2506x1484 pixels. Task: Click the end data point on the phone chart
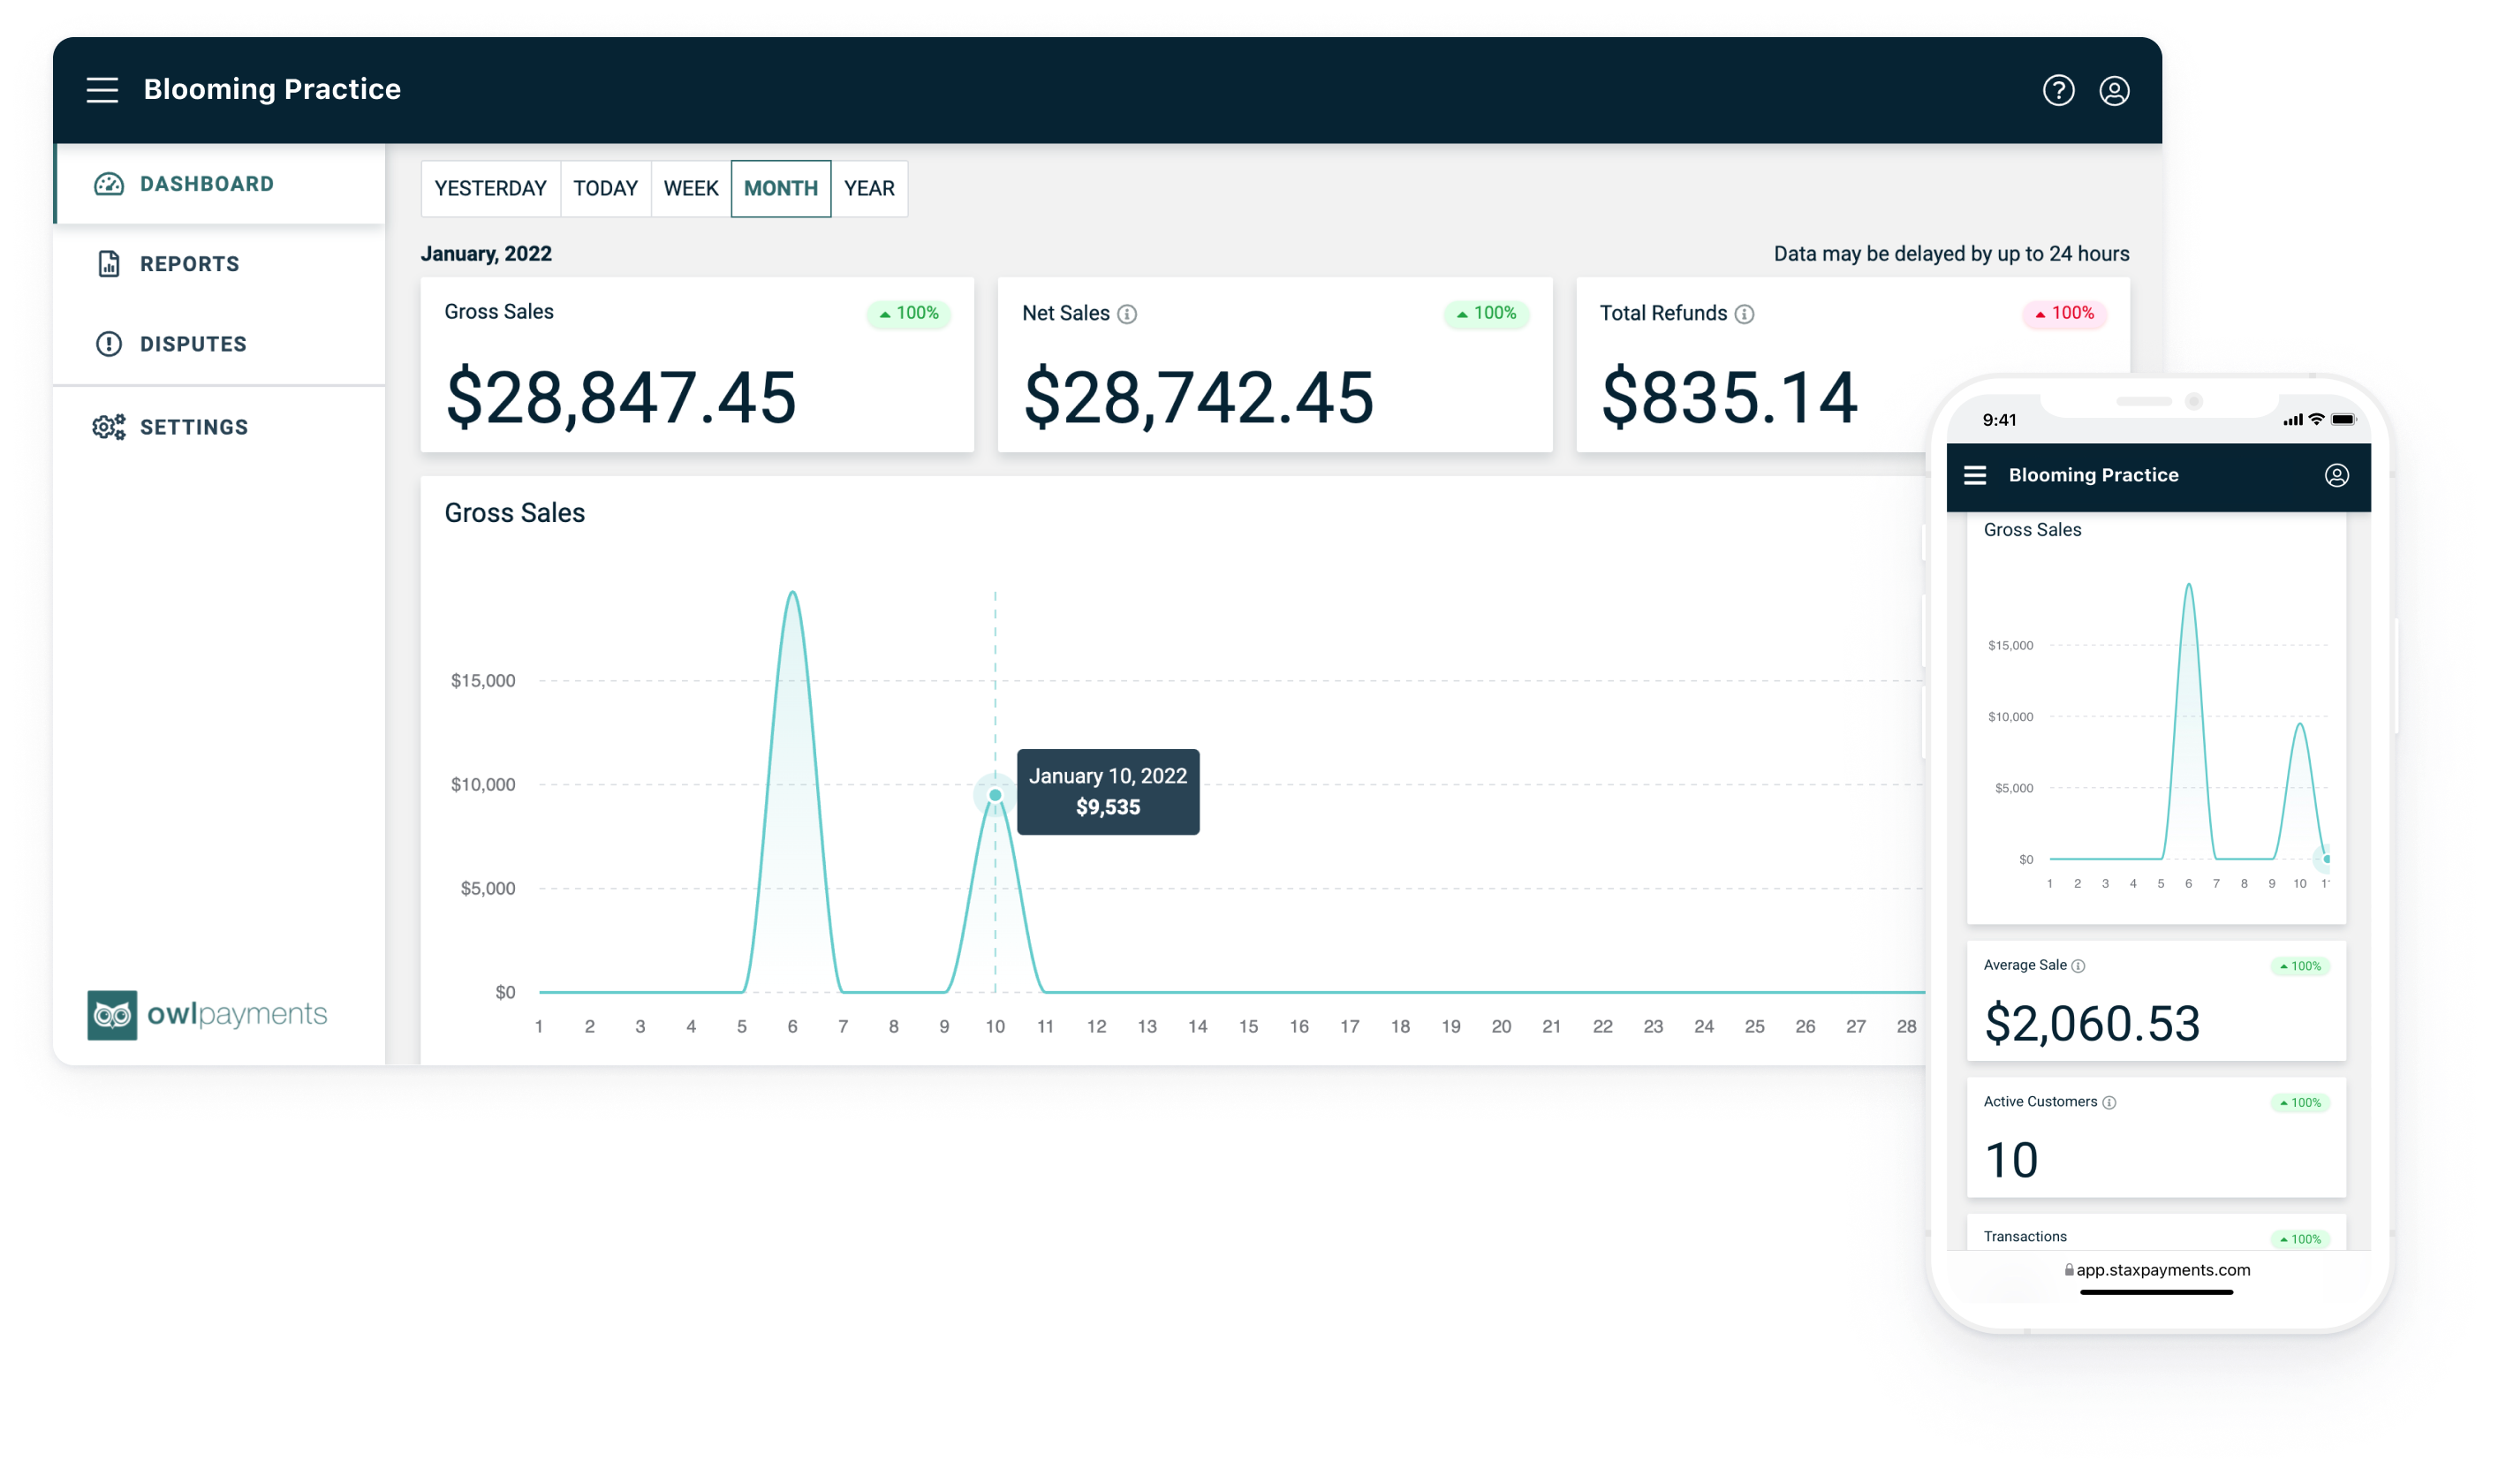tap(2327, 859)
